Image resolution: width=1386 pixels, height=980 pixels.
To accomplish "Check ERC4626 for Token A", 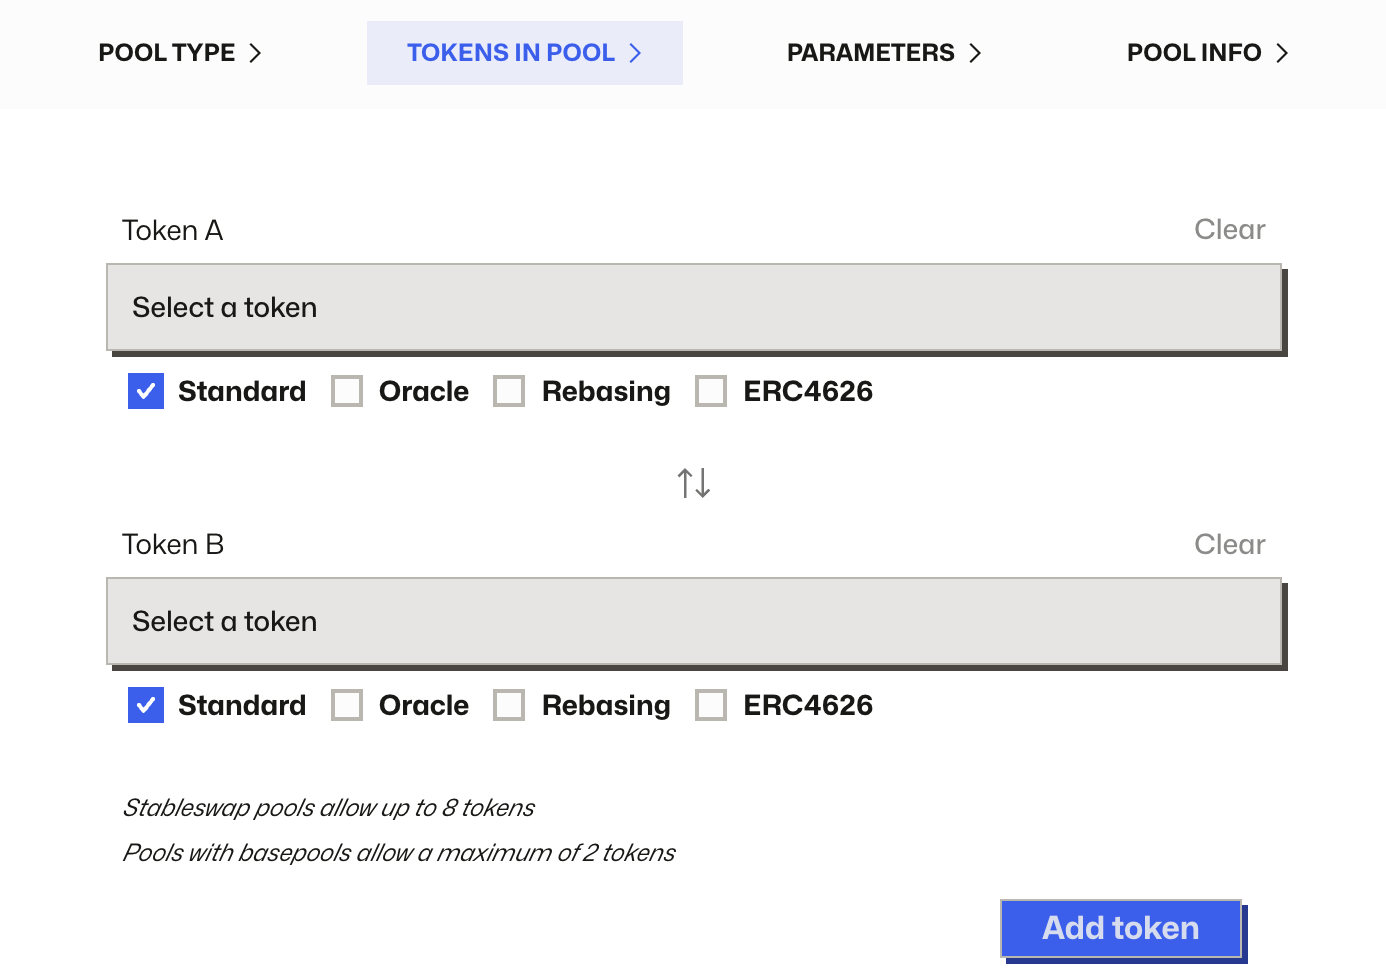I will (711, 391).
